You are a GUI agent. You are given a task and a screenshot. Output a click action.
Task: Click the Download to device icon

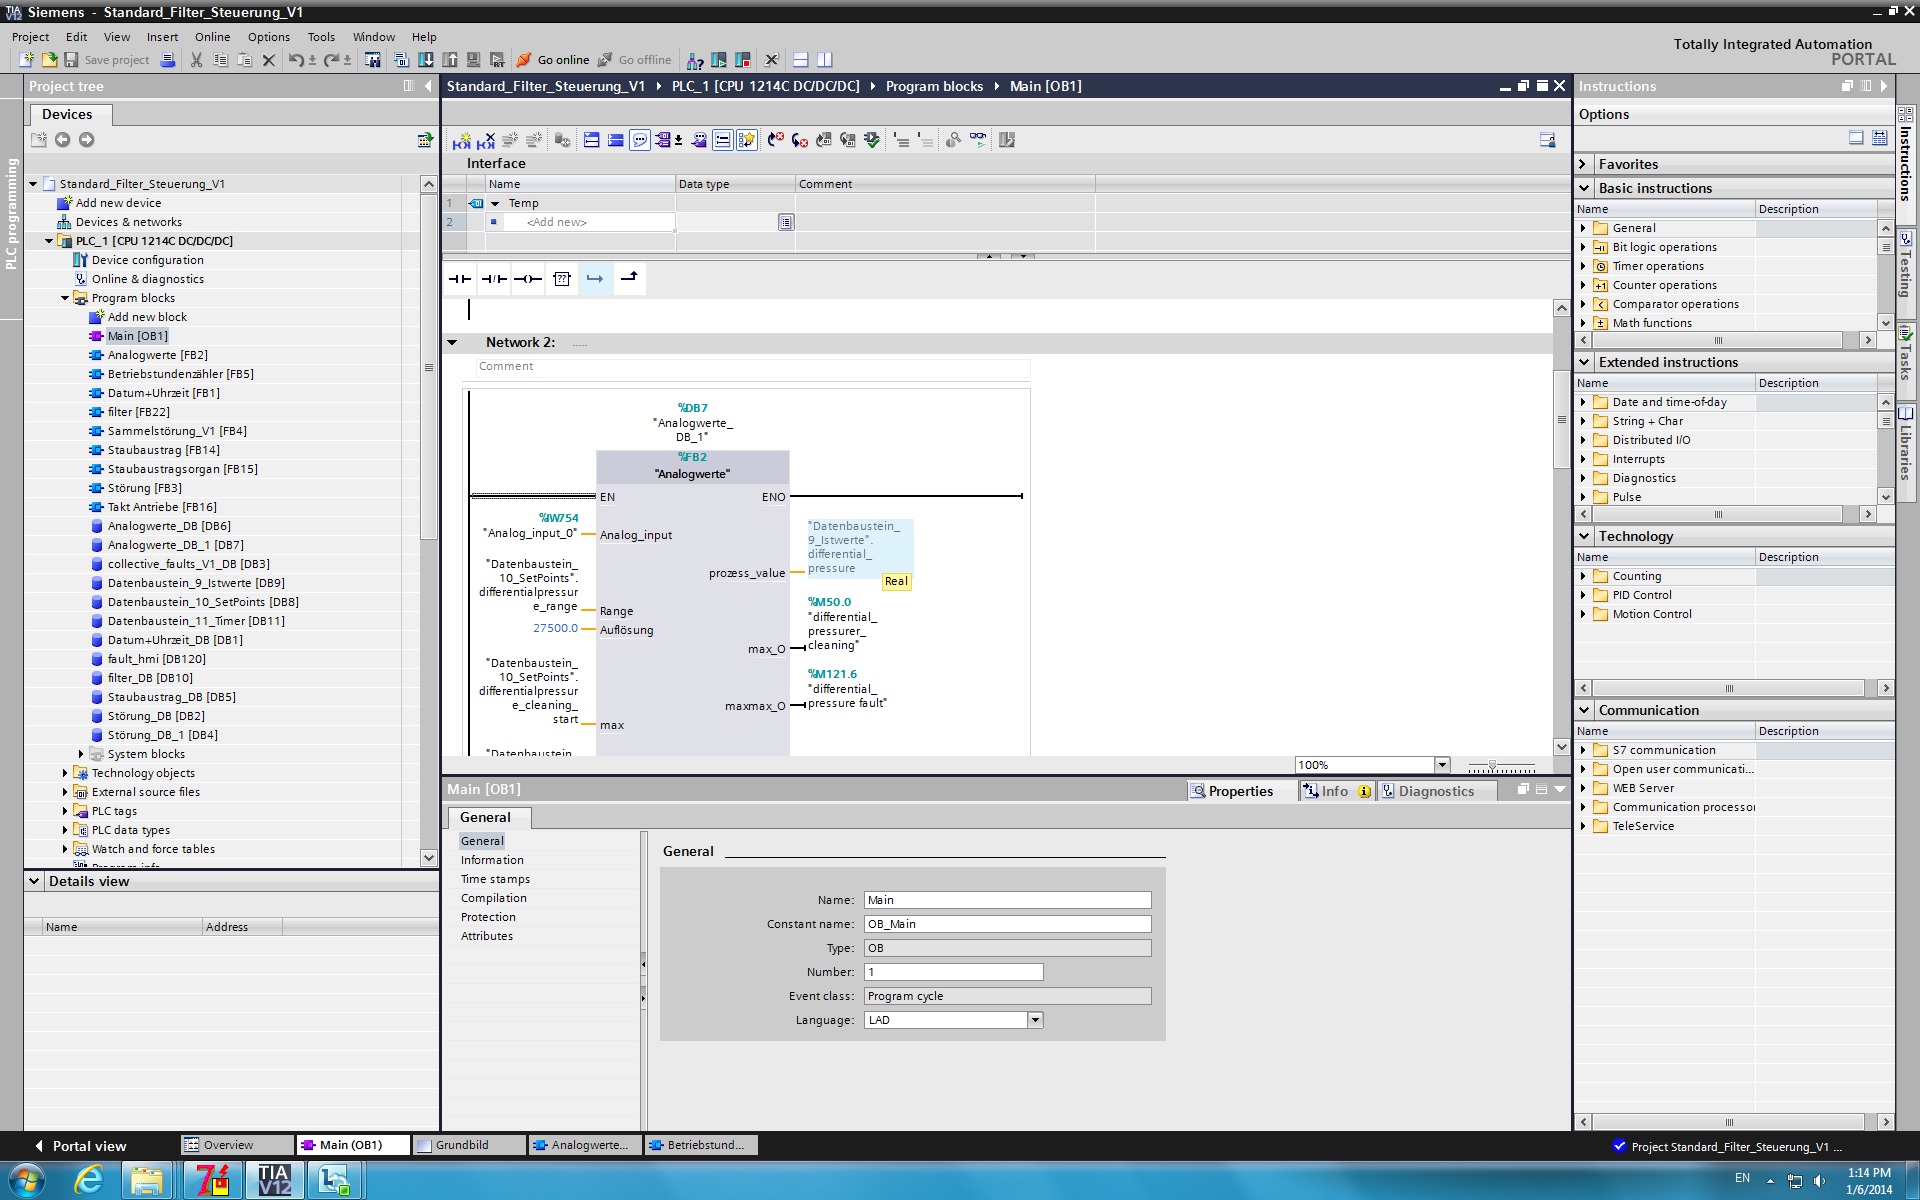pos(425,60)
